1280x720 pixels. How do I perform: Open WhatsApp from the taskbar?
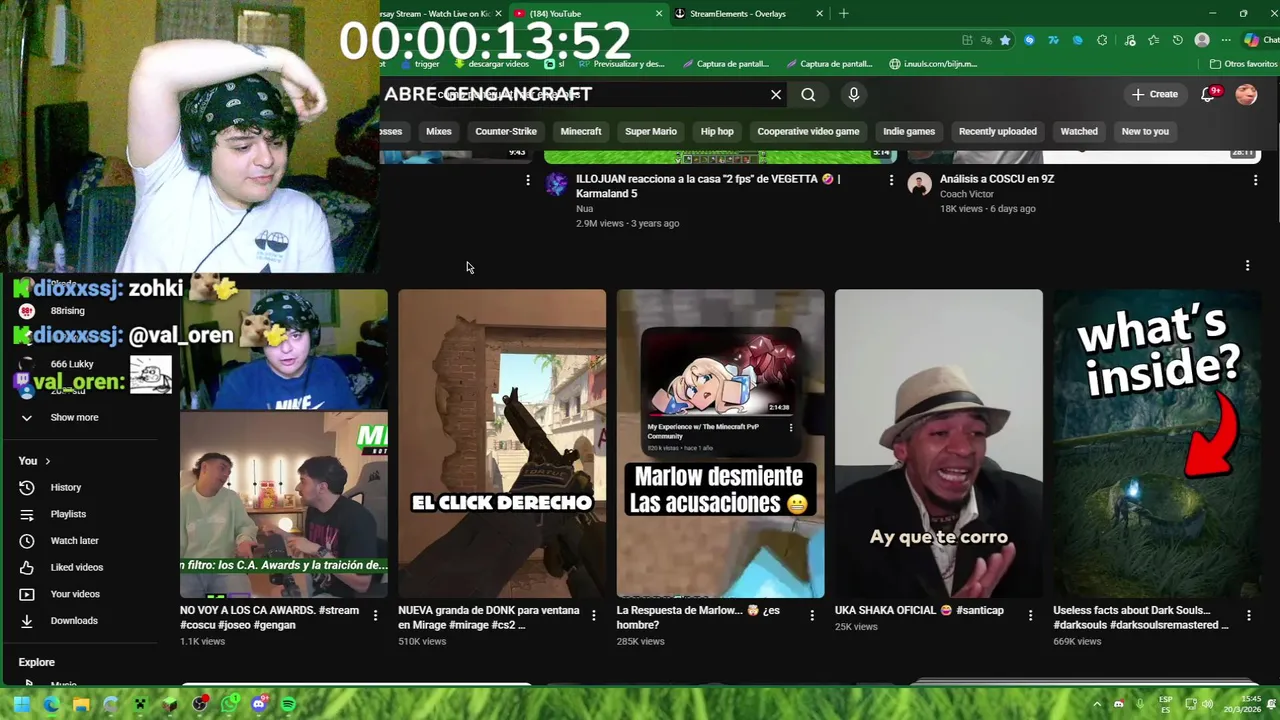coord(229,704)
